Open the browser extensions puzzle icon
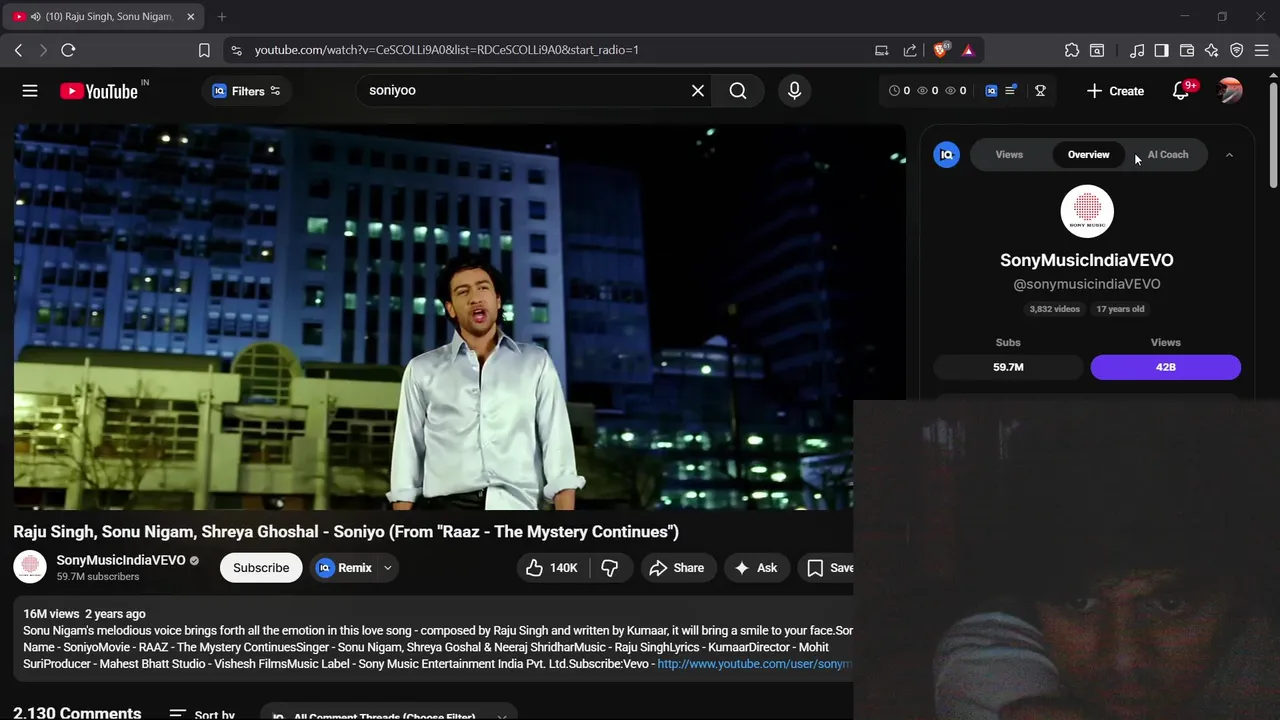The width and height of the screenshot is (1280, 720). [x=1072, y=50]
